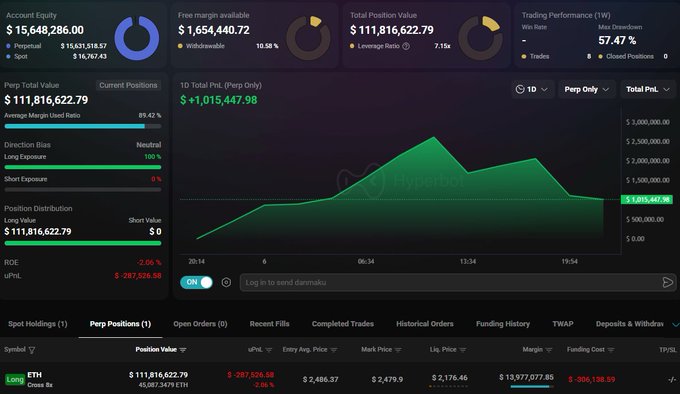Click Entry Avg. Price $2,486.37
The height and width of the screenshot is (394, 680).
coord(320,380)
